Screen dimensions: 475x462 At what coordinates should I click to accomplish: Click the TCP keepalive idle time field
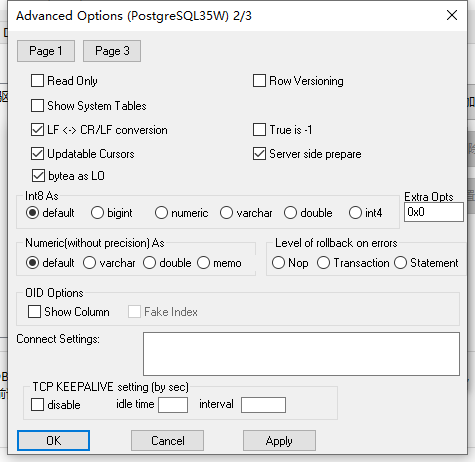[173, 405]
